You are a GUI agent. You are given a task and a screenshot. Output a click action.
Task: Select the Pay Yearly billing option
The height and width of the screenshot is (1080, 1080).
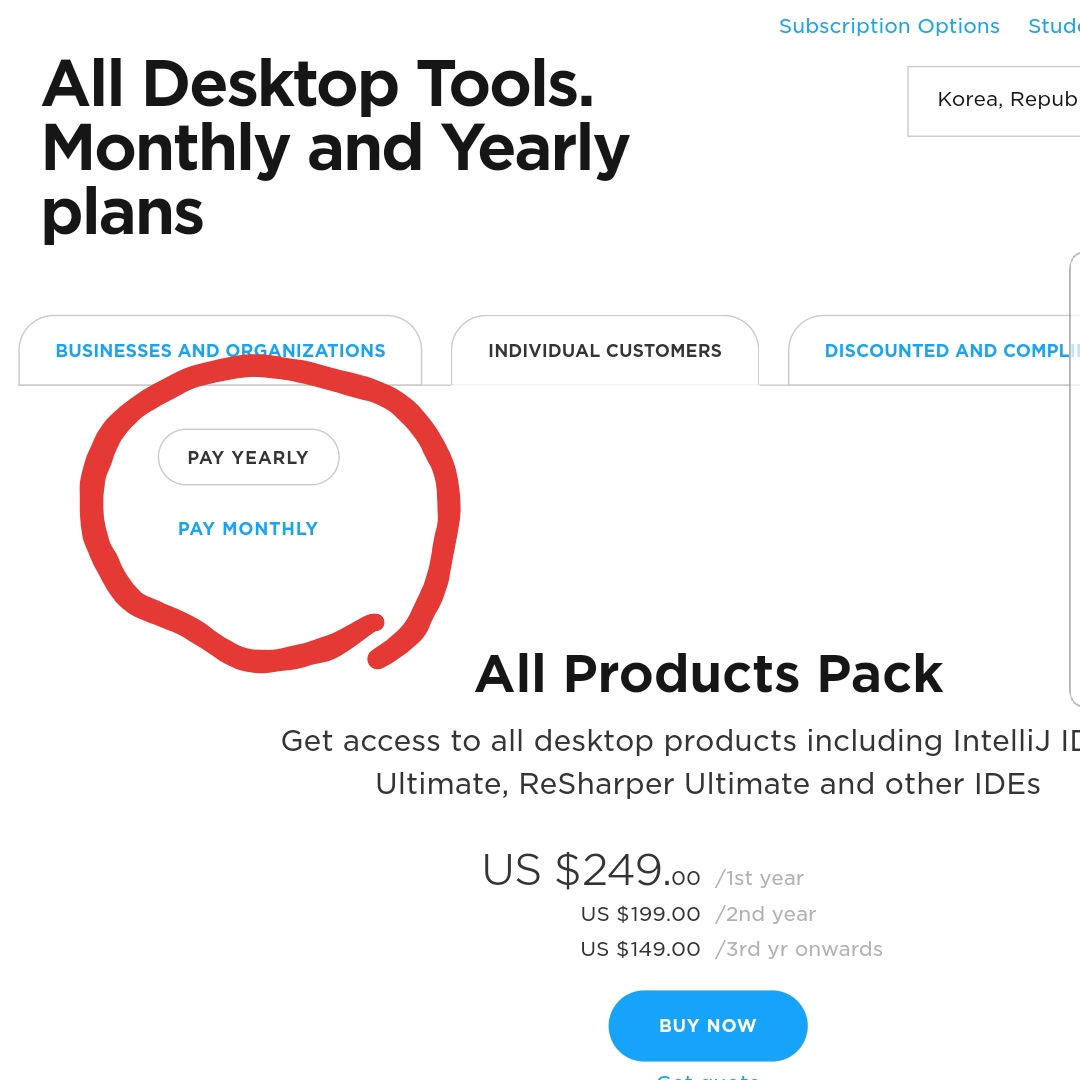(249, 457)
